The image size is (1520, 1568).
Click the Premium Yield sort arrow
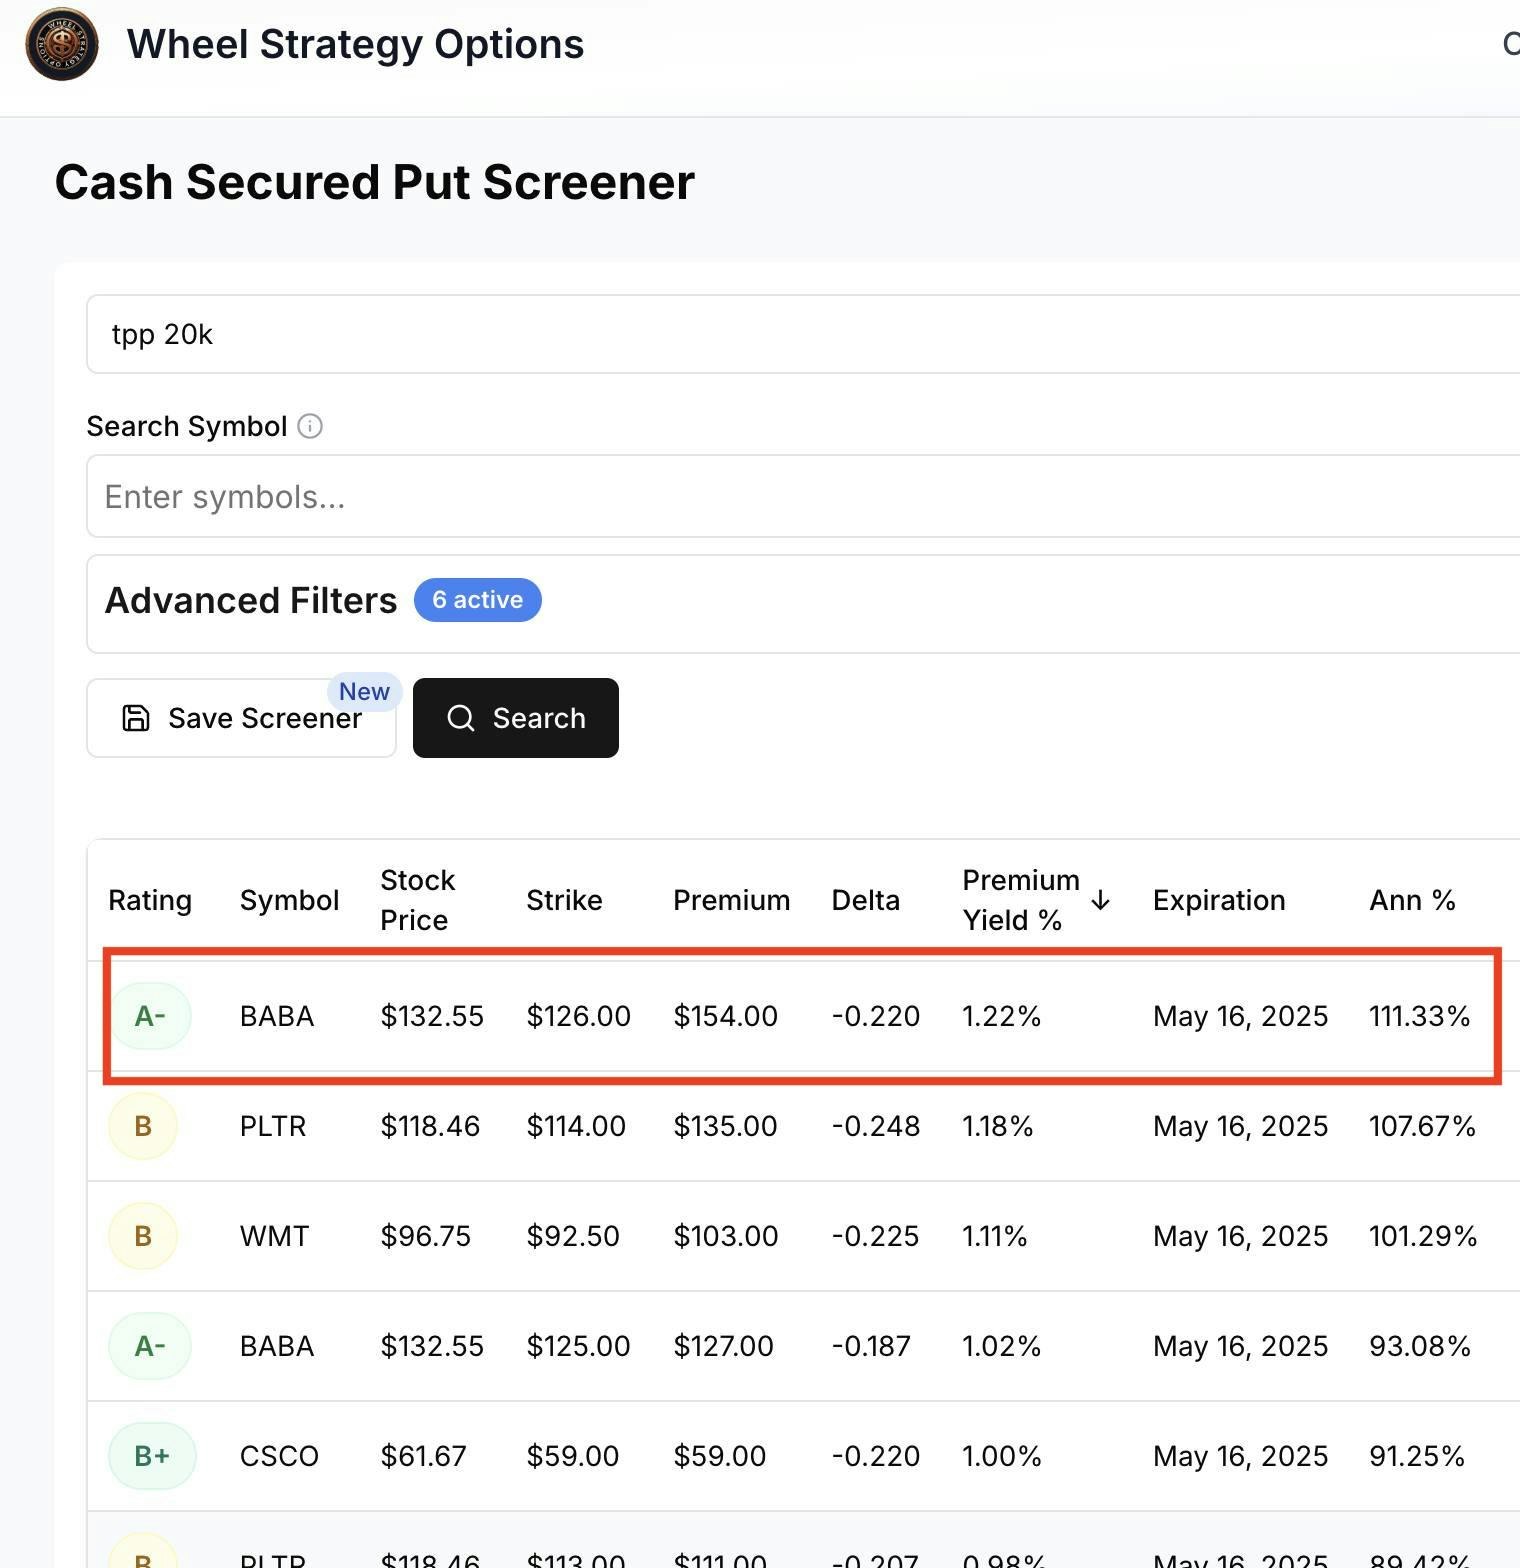coord(1101,900)
